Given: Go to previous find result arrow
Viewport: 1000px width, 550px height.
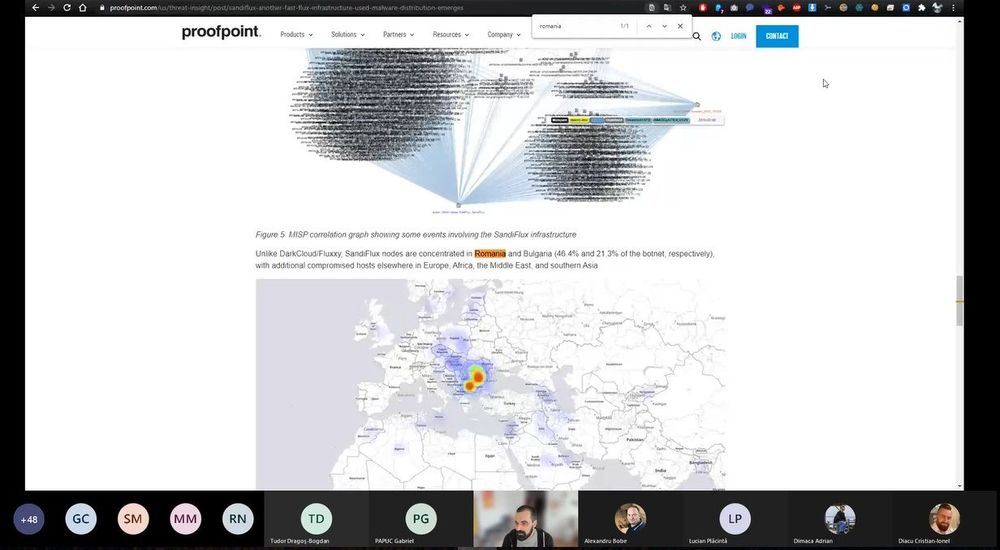Looking at the screenshot, I should click(x=649, y=26).
